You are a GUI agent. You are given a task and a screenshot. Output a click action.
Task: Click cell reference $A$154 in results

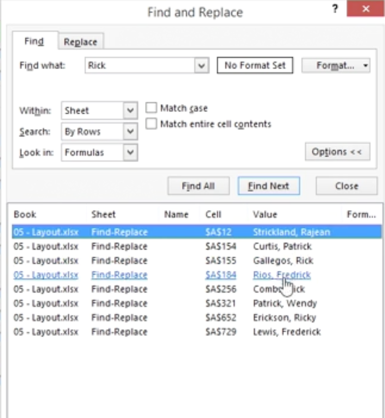pos(221,246)
